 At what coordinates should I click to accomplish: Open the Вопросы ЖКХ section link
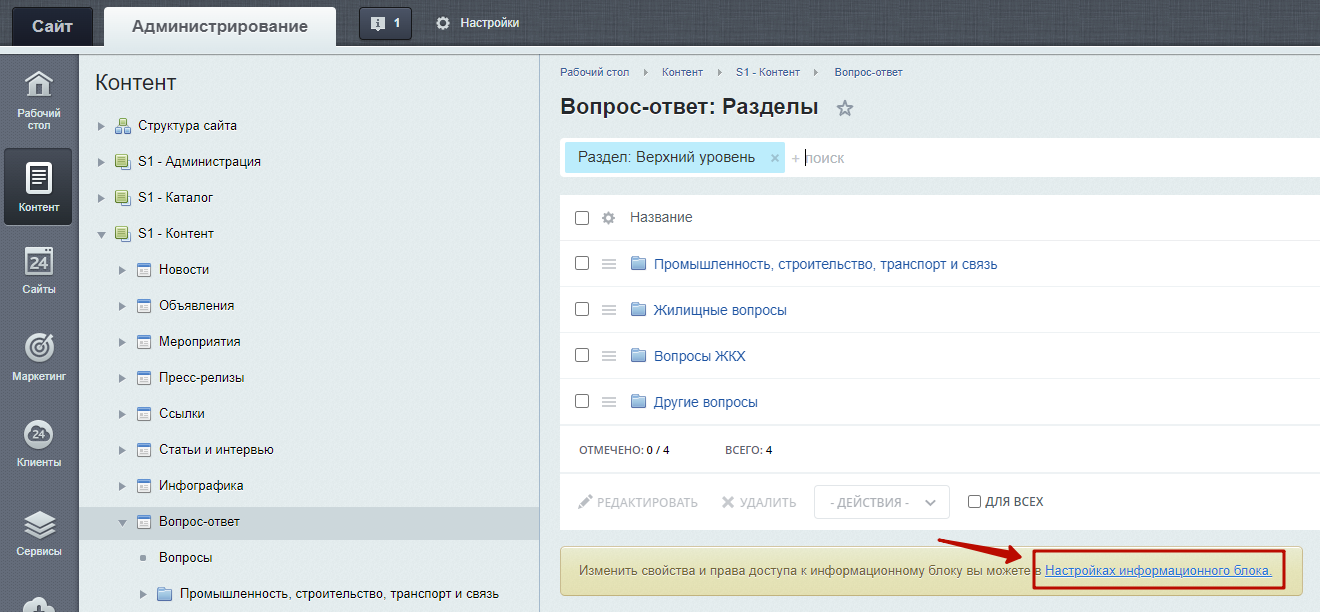coord(699,356)
